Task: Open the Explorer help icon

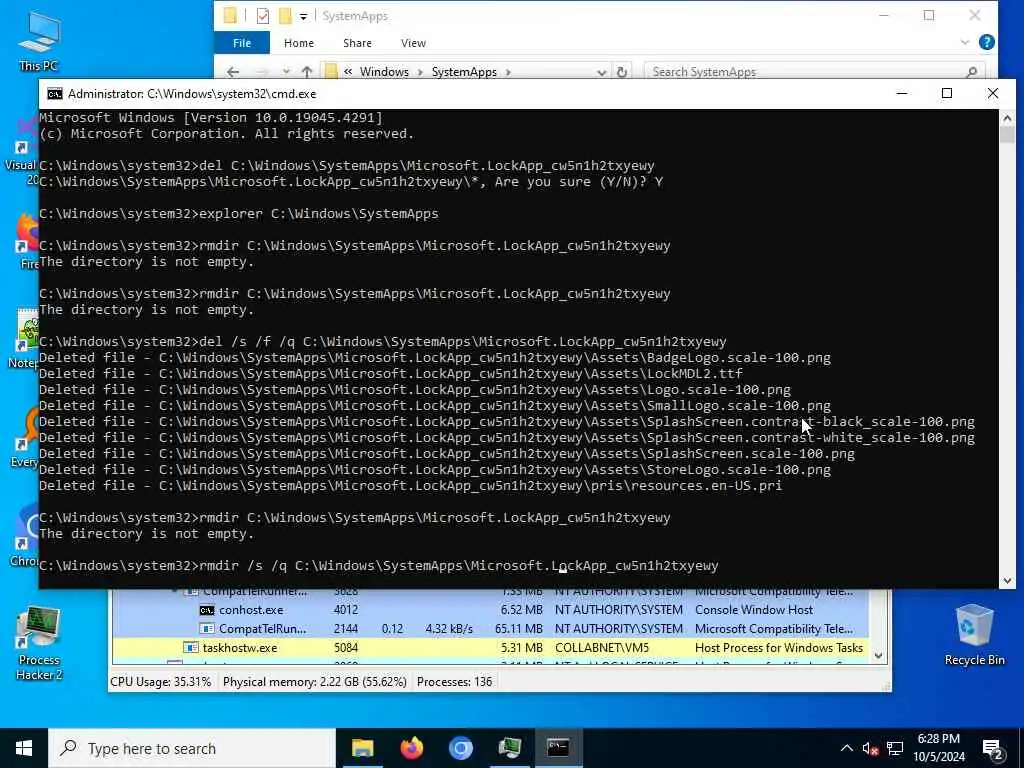Action: click(x=987, y=42)
